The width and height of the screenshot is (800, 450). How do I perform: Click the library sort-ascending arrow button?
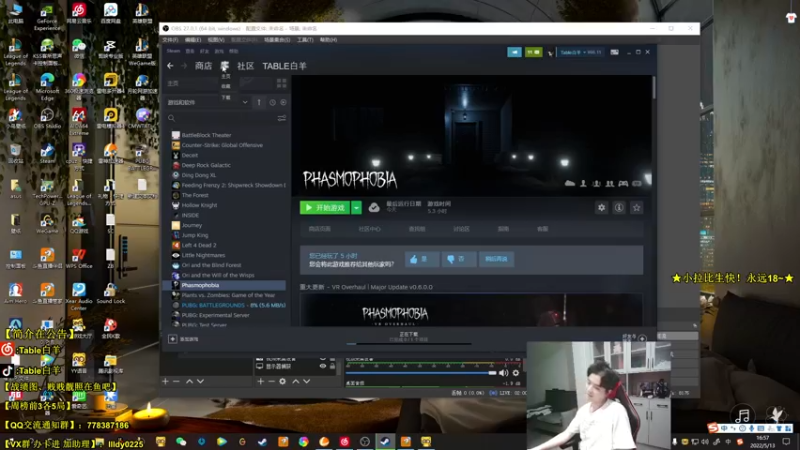(259, 103)
